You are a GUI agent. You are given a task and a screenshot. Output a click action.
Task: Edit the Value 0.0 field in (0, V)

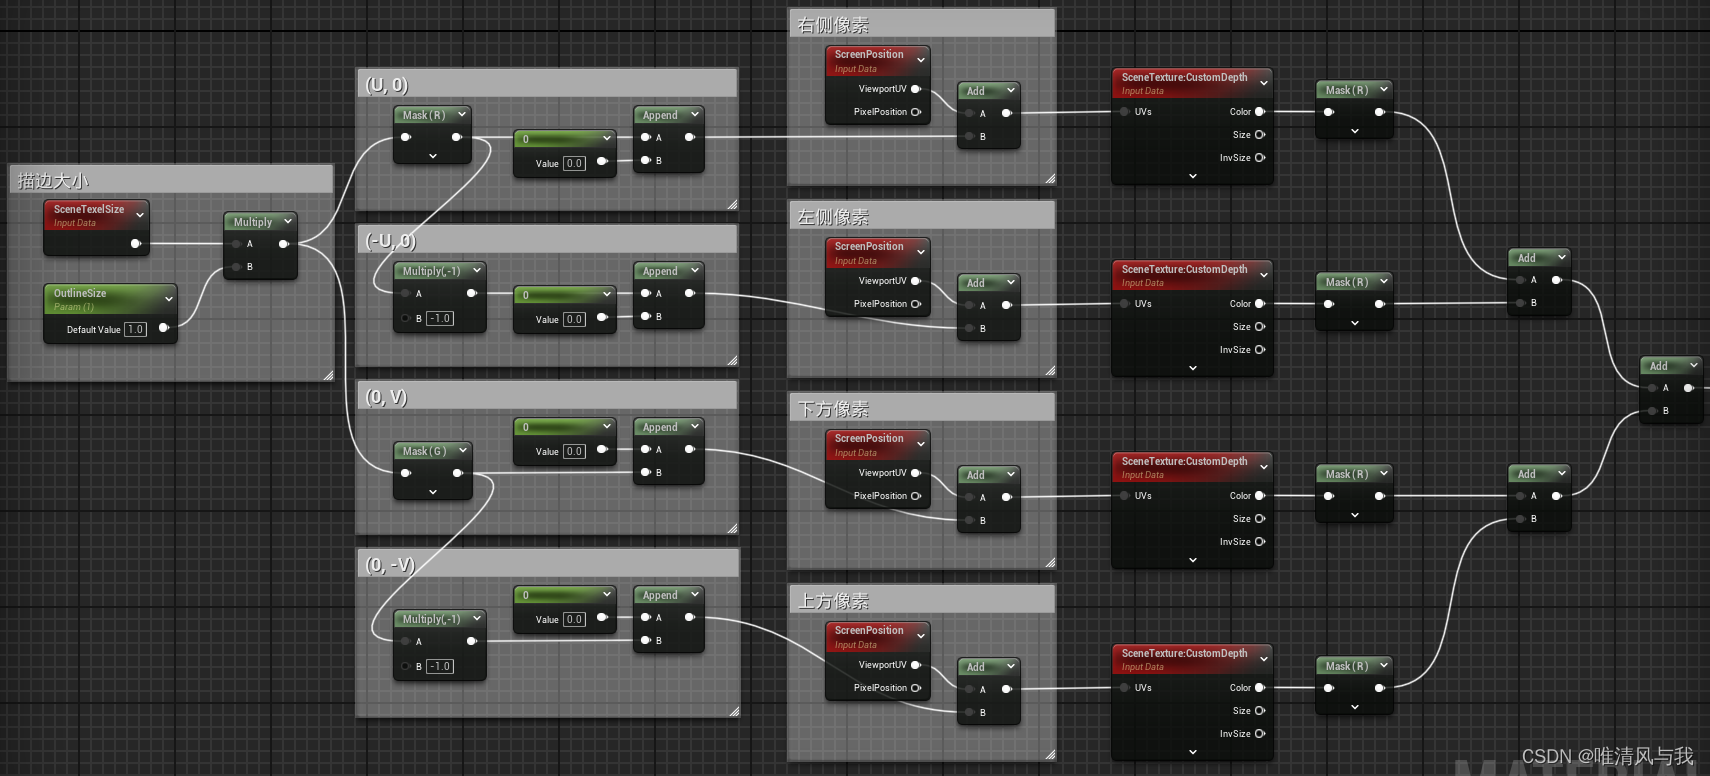(574, 451)
